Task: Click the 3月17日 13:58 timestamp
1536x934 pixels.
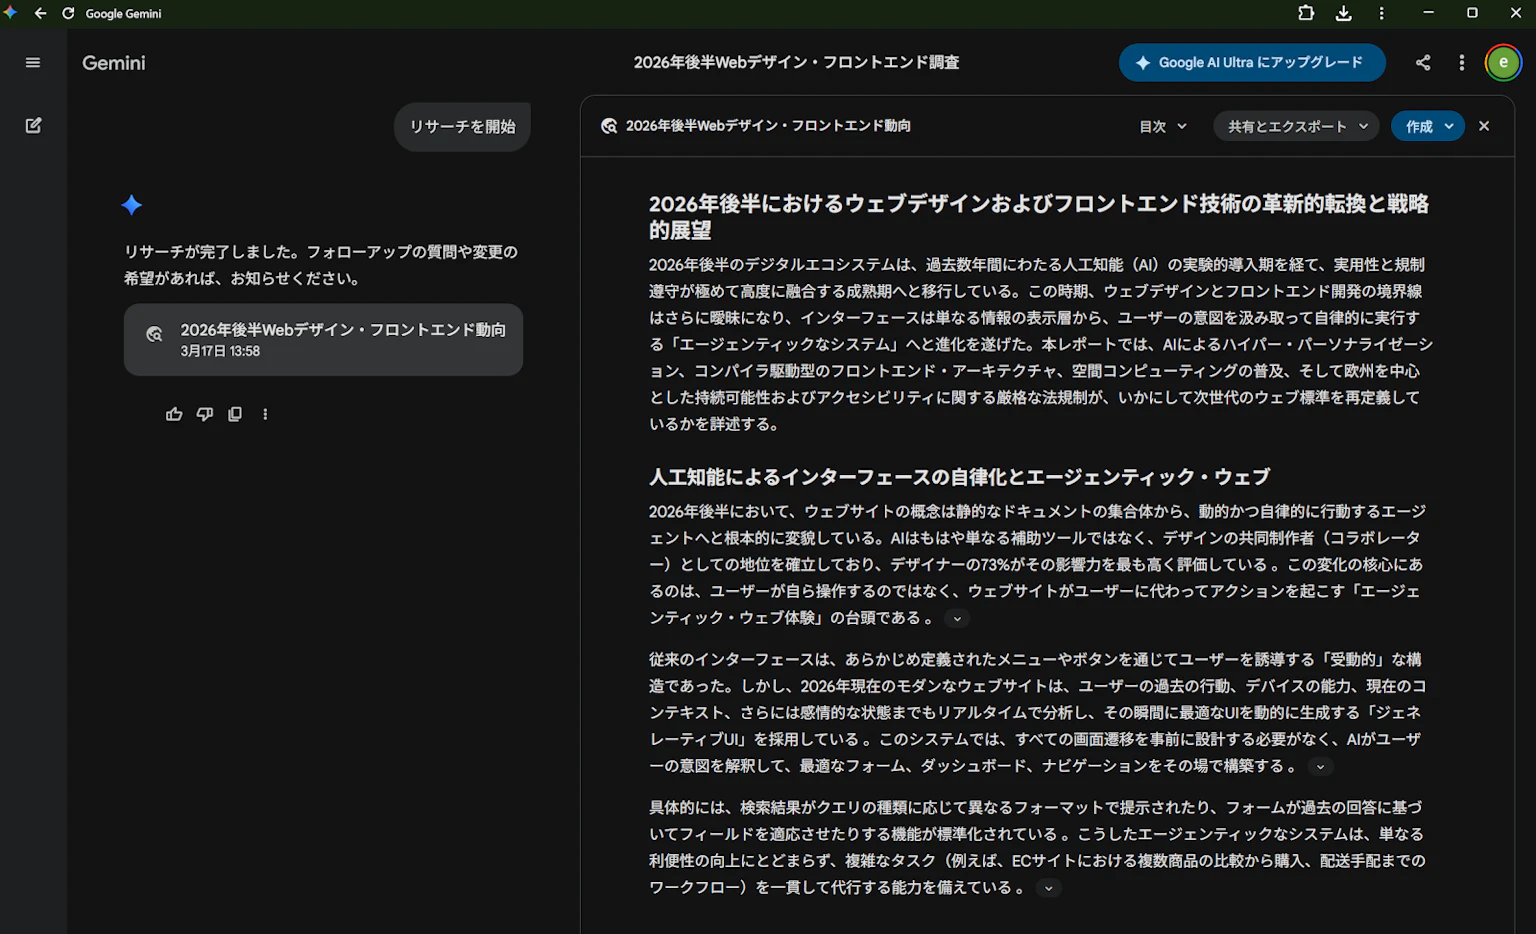Action: click(x=220, y=352)
